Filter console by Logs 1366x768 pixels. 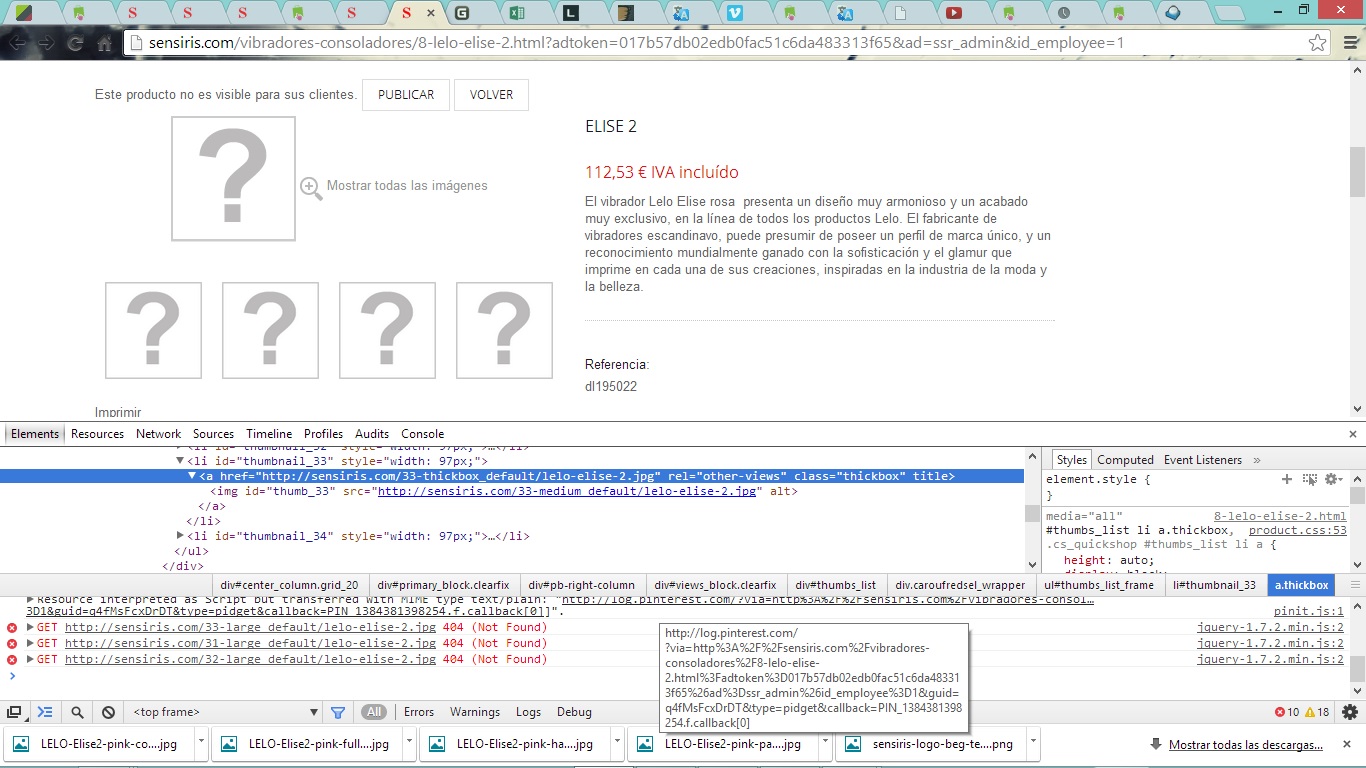pos(528,712)
